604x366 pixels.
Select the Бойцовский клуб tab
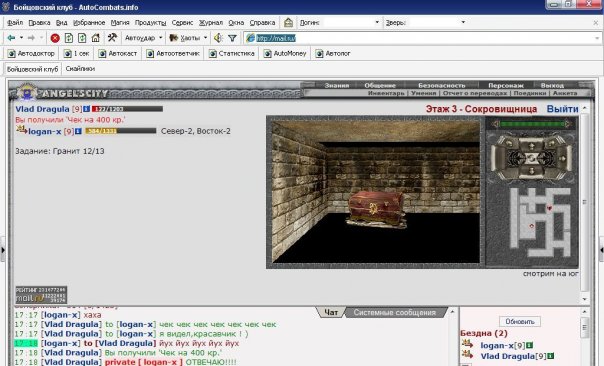coord(32,69)
